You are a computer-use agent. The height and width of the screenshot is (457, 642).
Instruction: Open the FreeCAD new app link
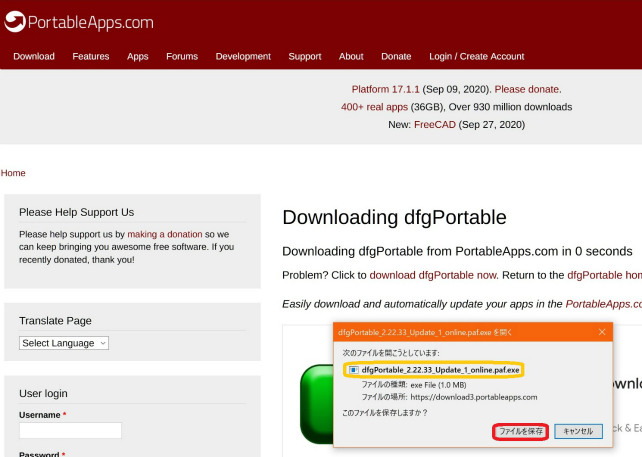[435, 124]
